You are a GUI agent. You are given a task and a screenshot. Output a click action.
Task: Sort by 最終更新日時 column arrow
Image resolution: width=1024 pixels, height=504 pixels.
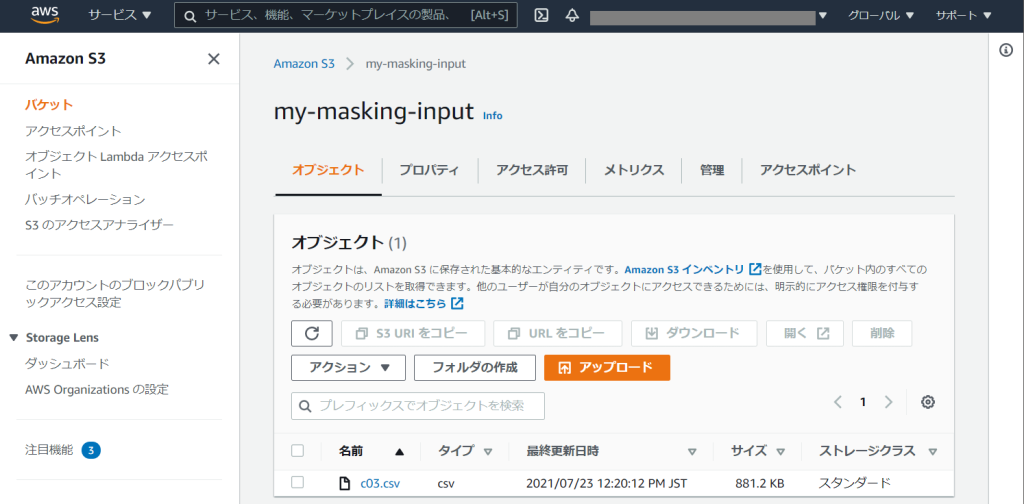pyautogui.click(x=692, y=451)
